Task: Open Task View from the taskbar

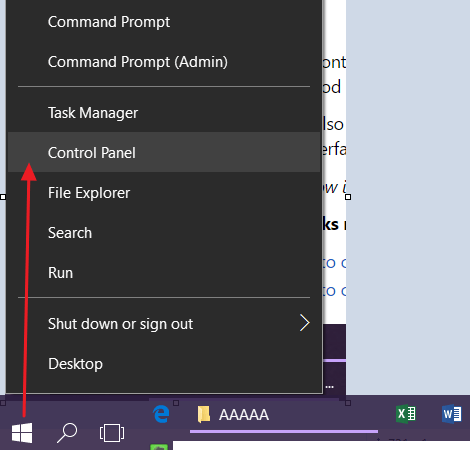Action: click(x=112, y=433)
